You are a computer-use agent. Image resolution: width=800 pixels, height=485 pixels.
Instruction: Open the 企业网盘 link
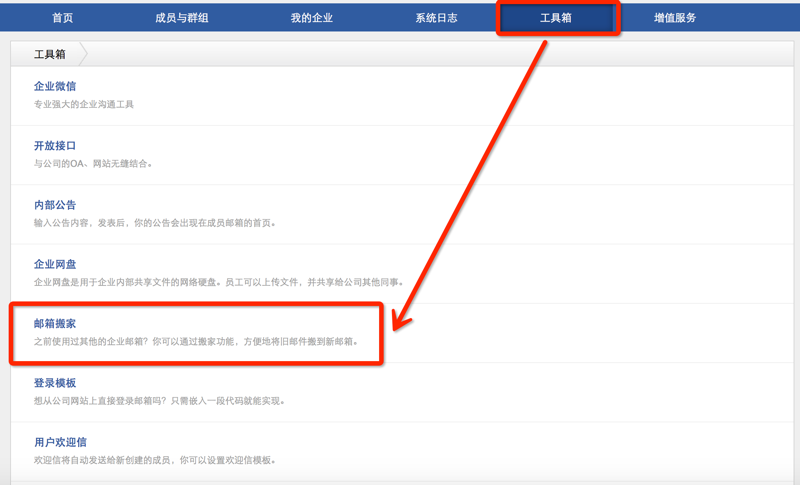coord(55,265)
